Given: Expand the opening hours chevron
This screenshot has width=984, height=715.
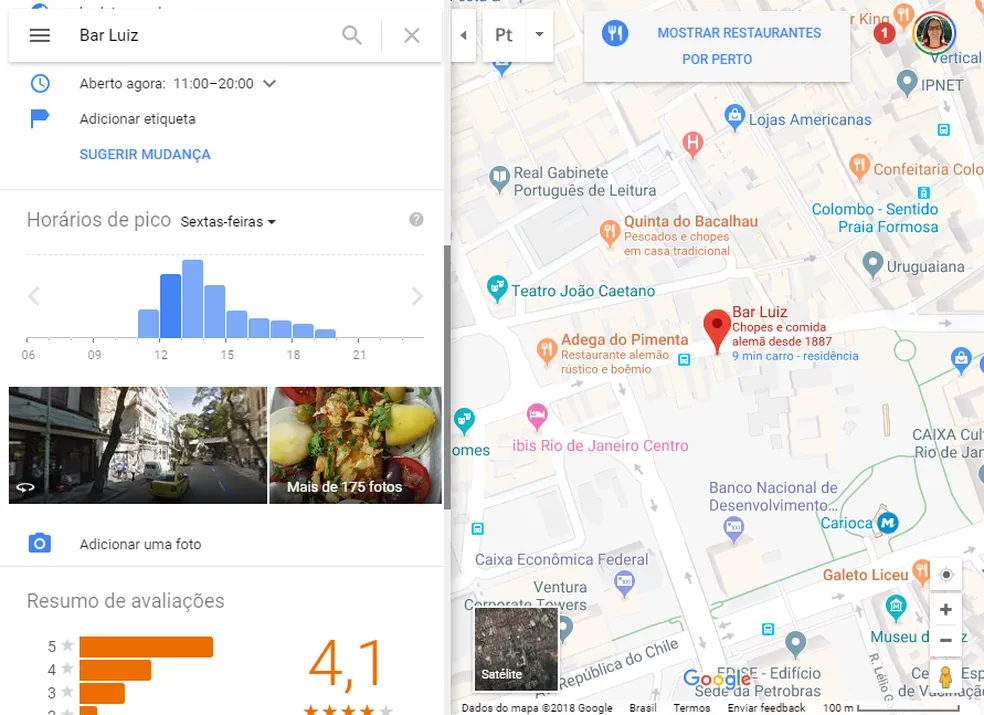Looking at the screenshot, I should 269,84.
